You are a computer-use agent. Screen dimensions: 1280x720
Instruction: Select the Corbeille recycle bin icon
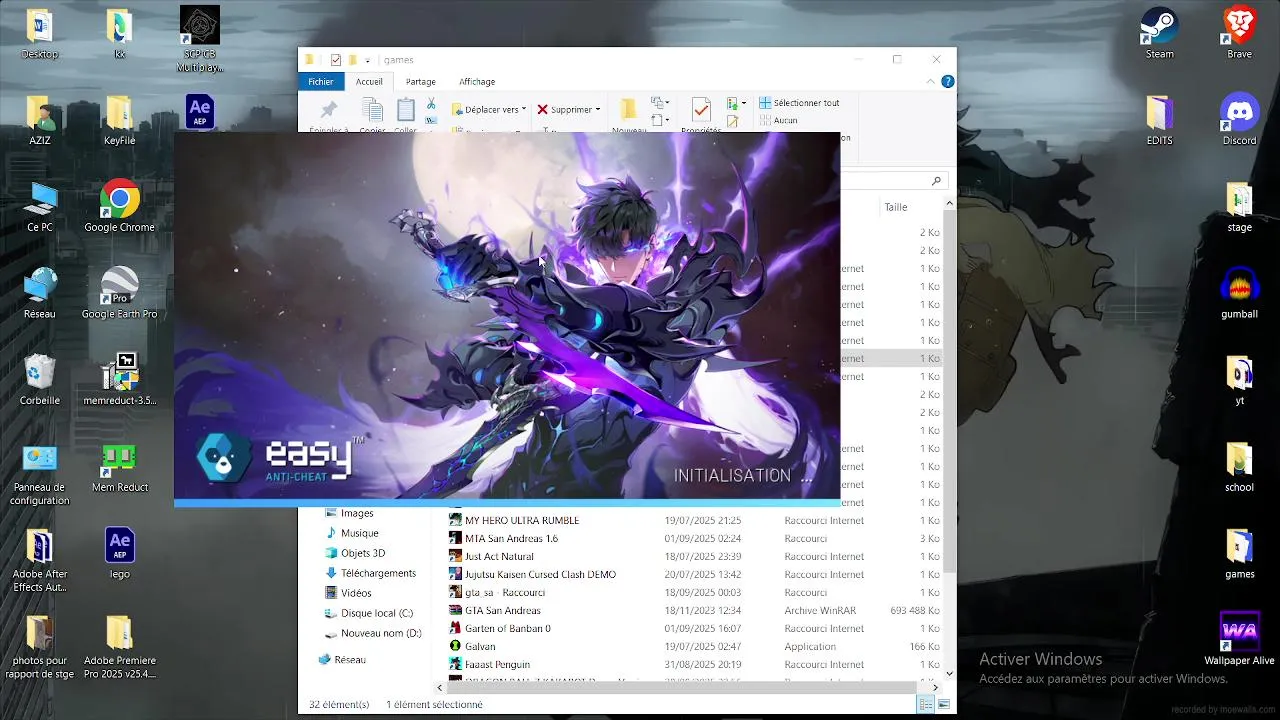tap(40, 380)
